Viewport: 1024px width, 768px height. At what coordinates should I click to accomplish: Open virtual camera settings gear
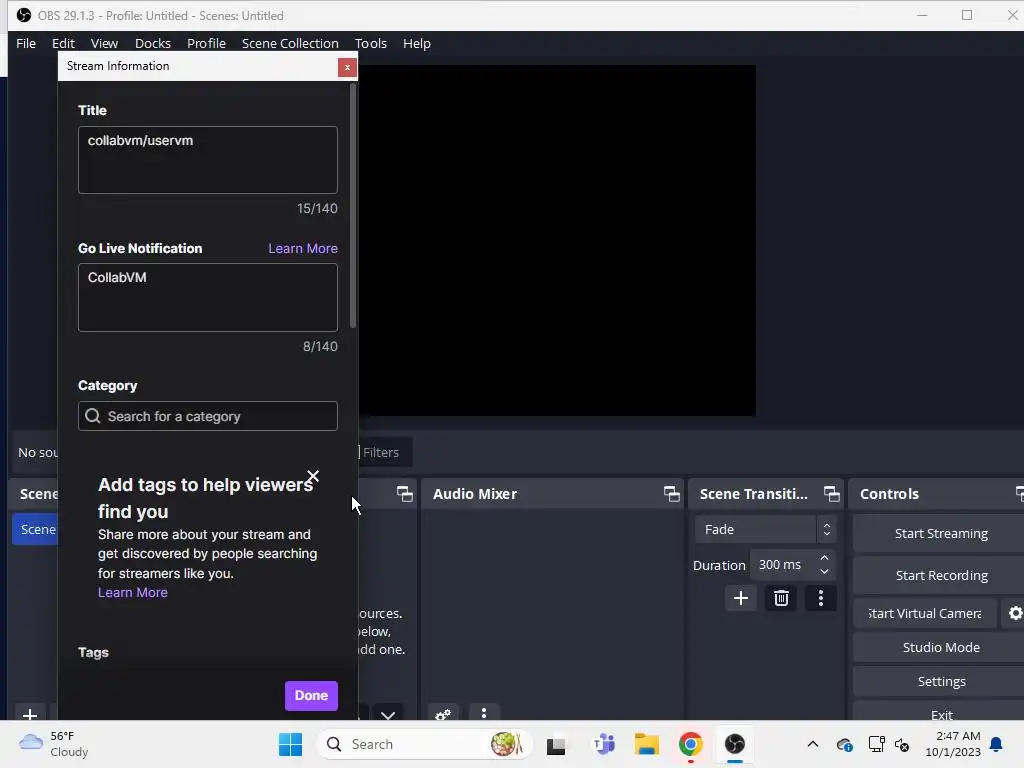pos(1014,613)
